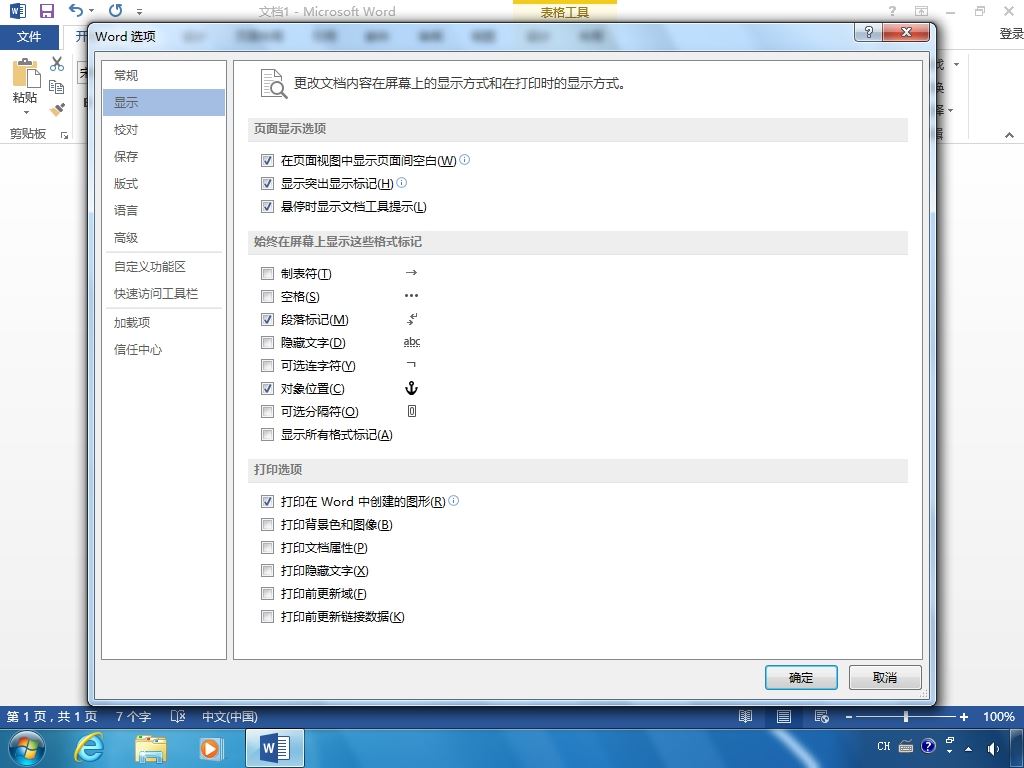The height and width of the screenshot is (768, 1024).
Task: Select the 自定义功能区 category
Action: [x=164, y=266]
